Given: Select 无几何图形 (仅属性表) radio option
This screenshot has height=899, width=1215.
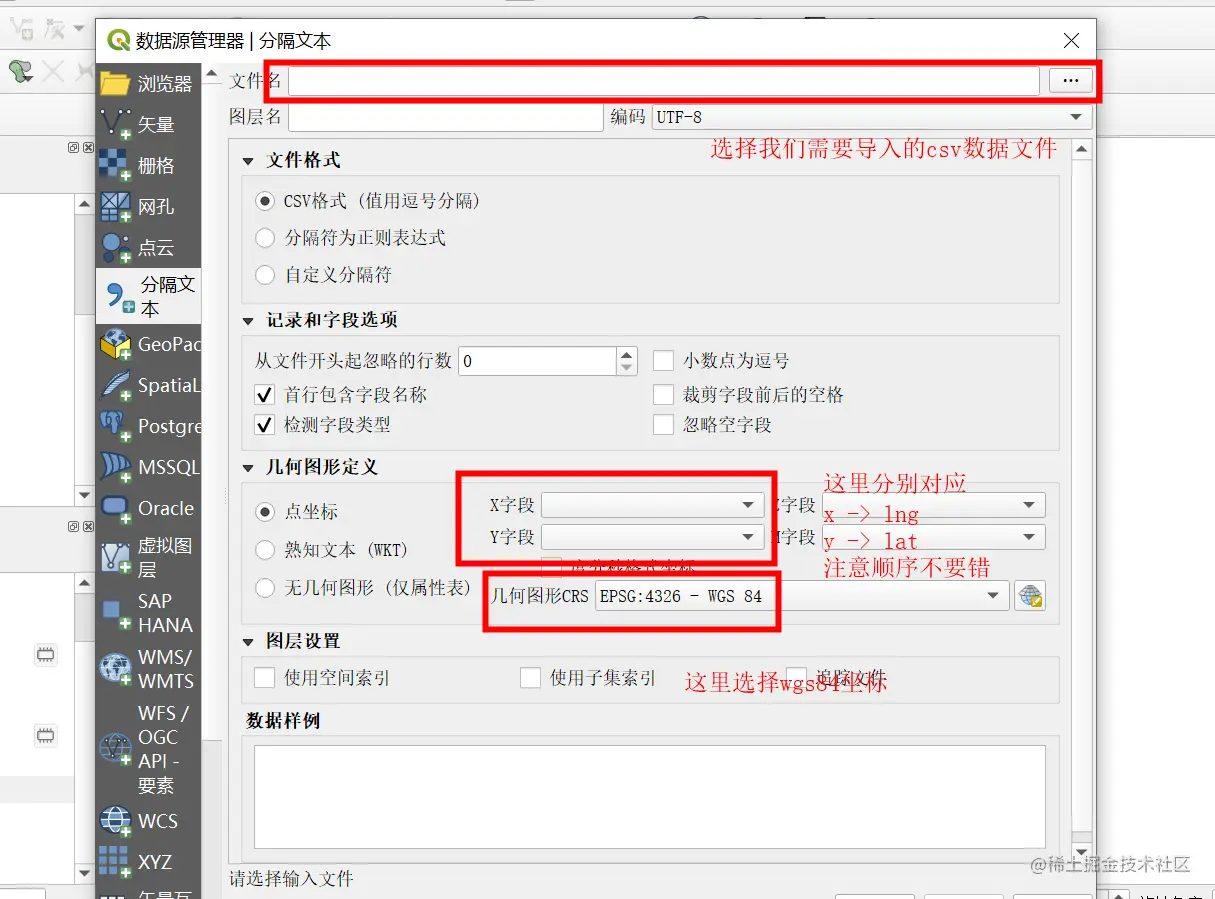Looking at the screenshot, I should pyautogui.click(x=265, y=588).
